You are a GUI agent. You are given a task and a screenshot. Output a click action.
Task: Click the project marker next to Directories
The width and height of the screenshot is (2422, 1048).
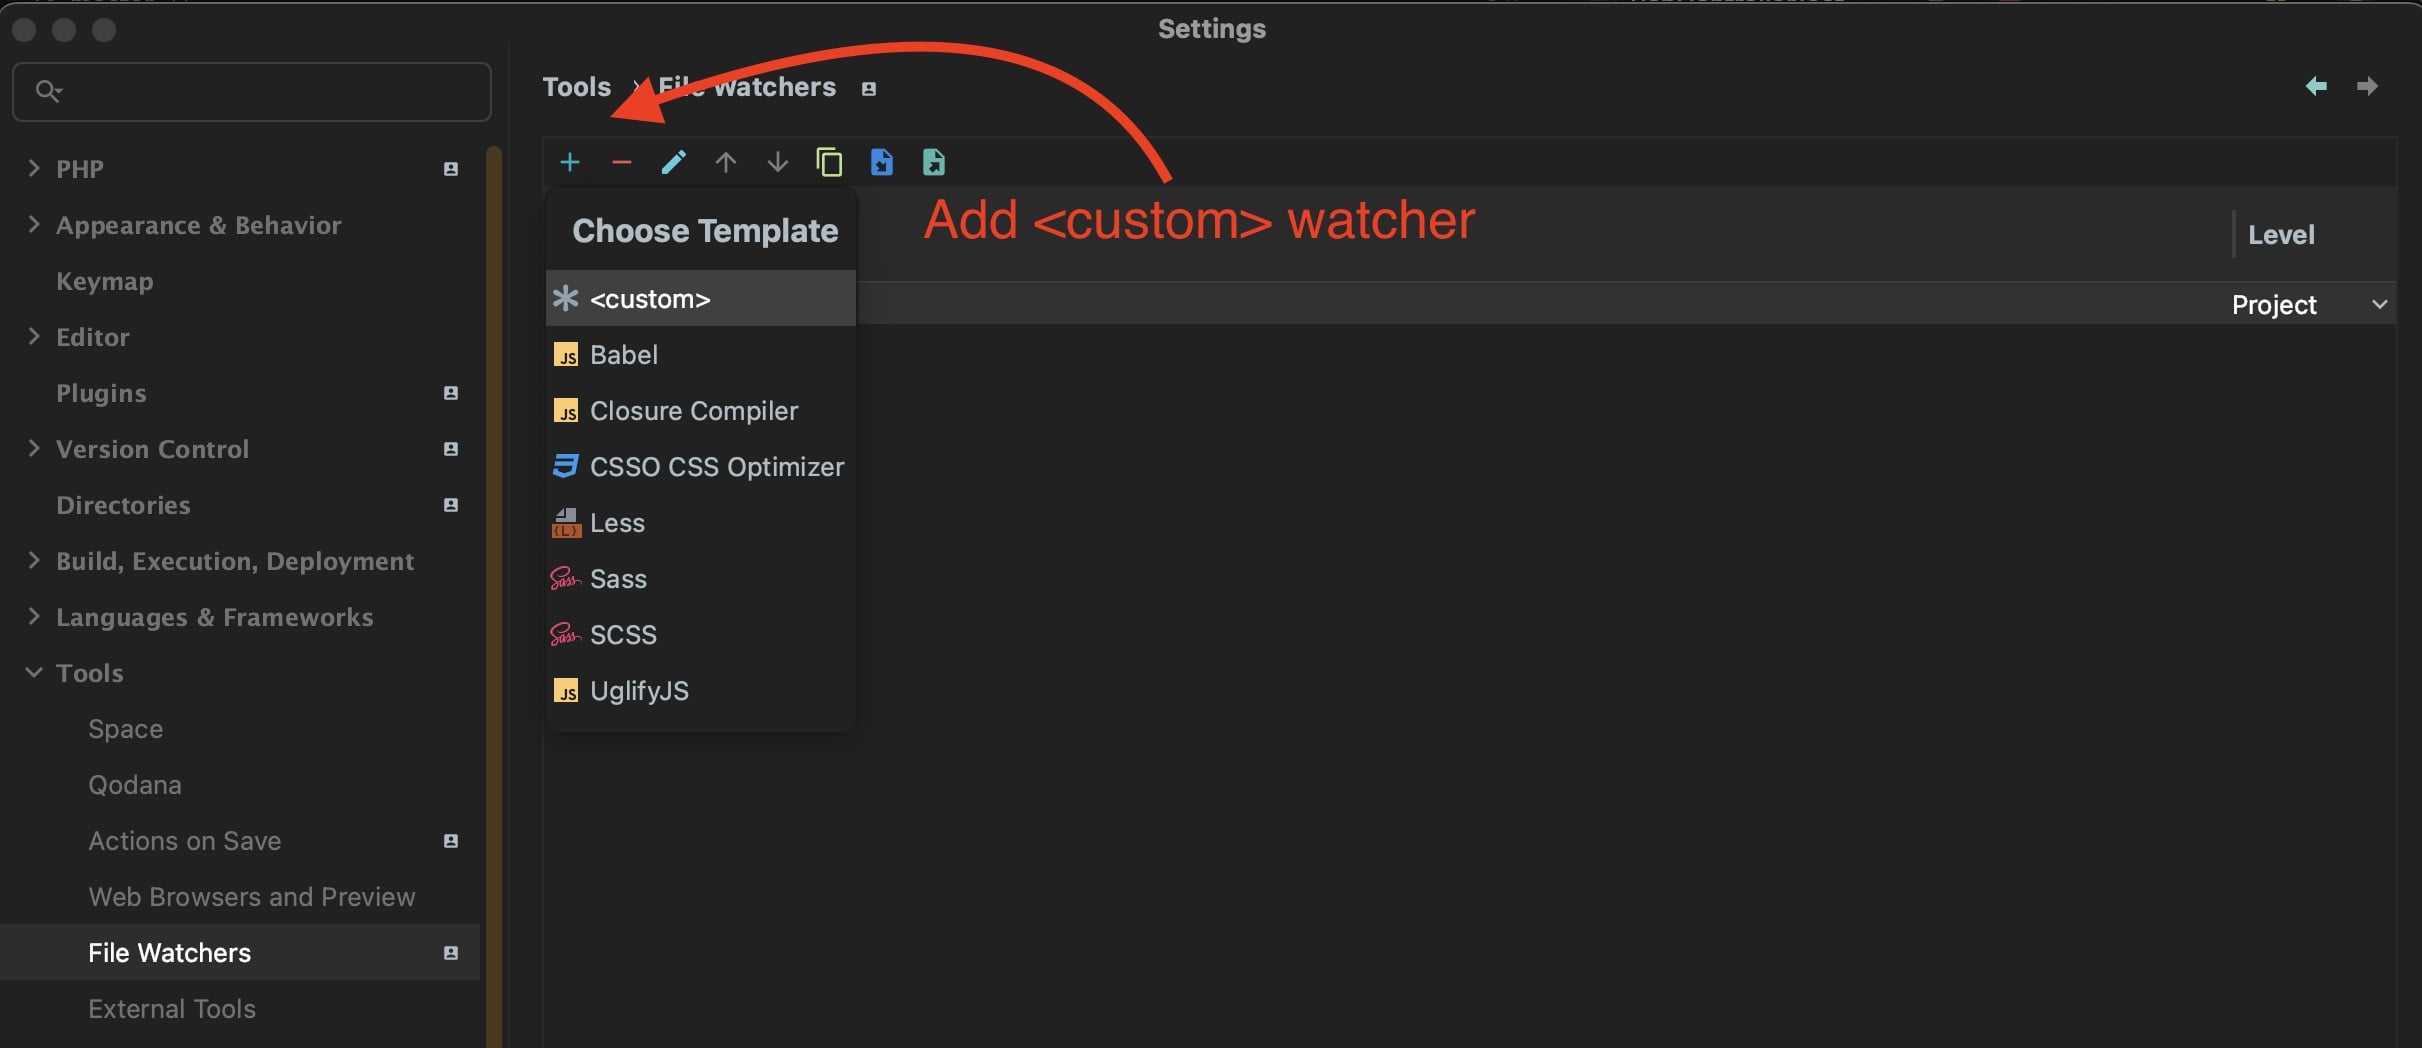tap(451, 505)
